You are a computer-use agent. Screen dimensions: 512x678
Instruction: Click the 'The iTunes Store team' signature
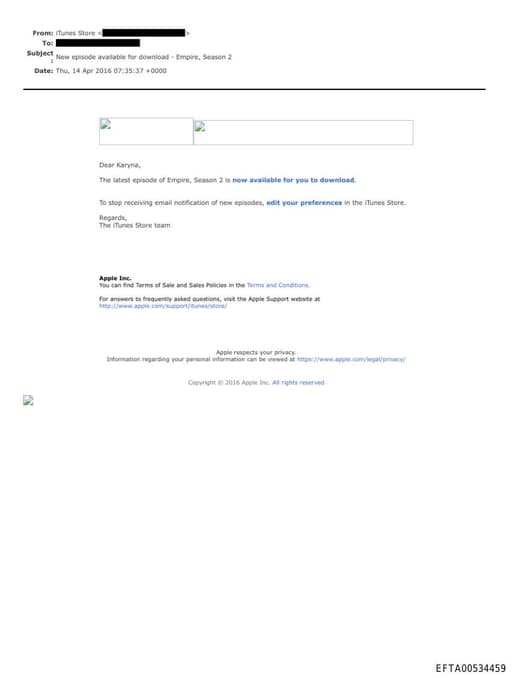click(x=134, y=226)
